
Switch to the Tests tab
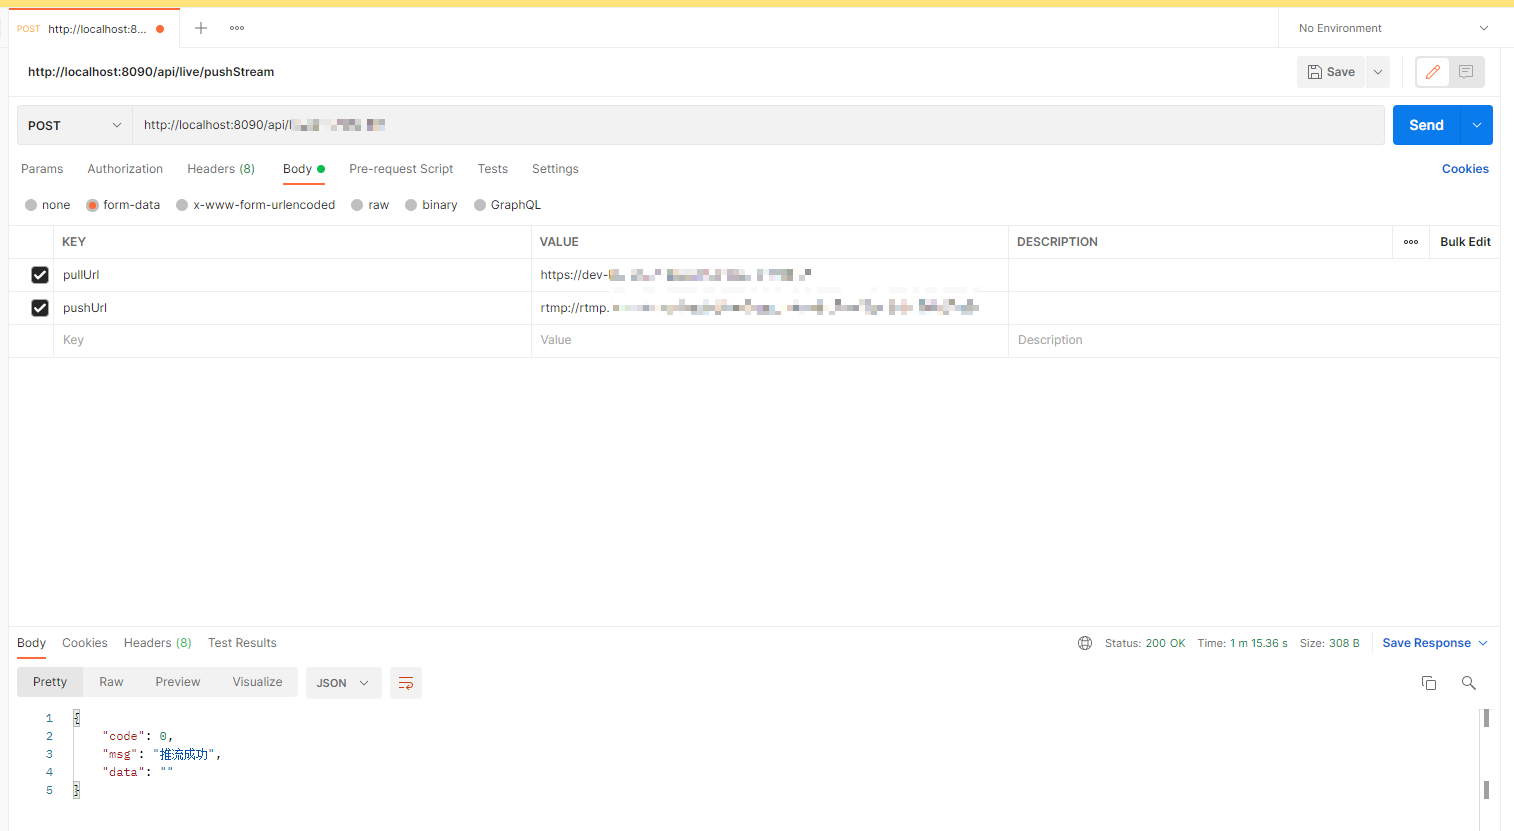493,169
